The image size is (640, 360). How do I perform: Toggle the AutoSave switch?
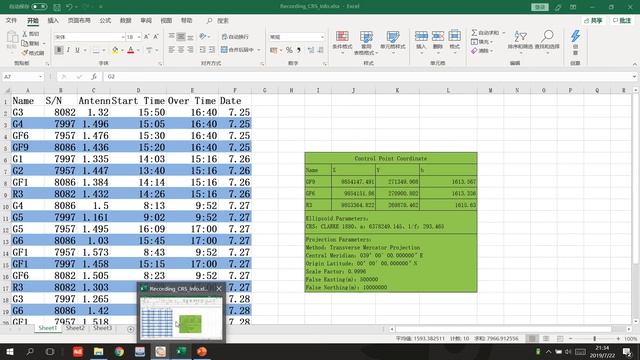coord(39,7)
